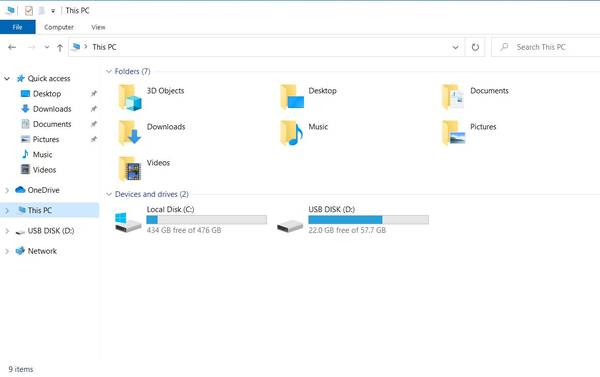Screen dimensions: 600x377
Task: Expand the OneDrive tree node
Action: click(x=7, y=190)
